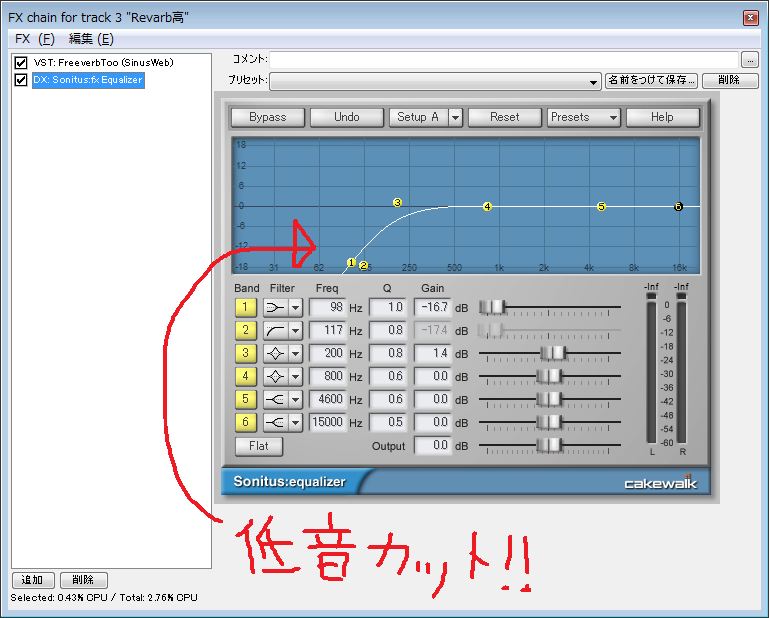This screenshot has width=770, height=618.
Task: Click Output gain value field
Action: click(x=432, y=446)
